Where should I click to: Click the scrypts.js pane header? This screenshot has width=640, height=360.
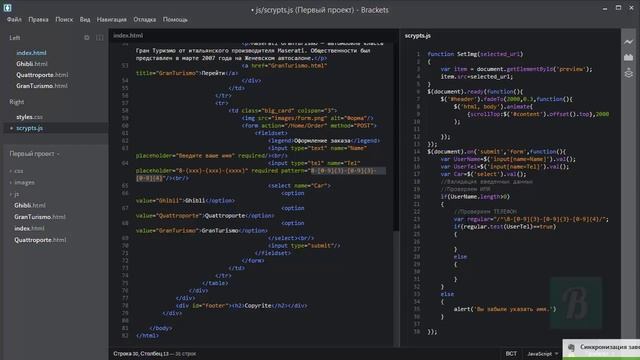418,36
